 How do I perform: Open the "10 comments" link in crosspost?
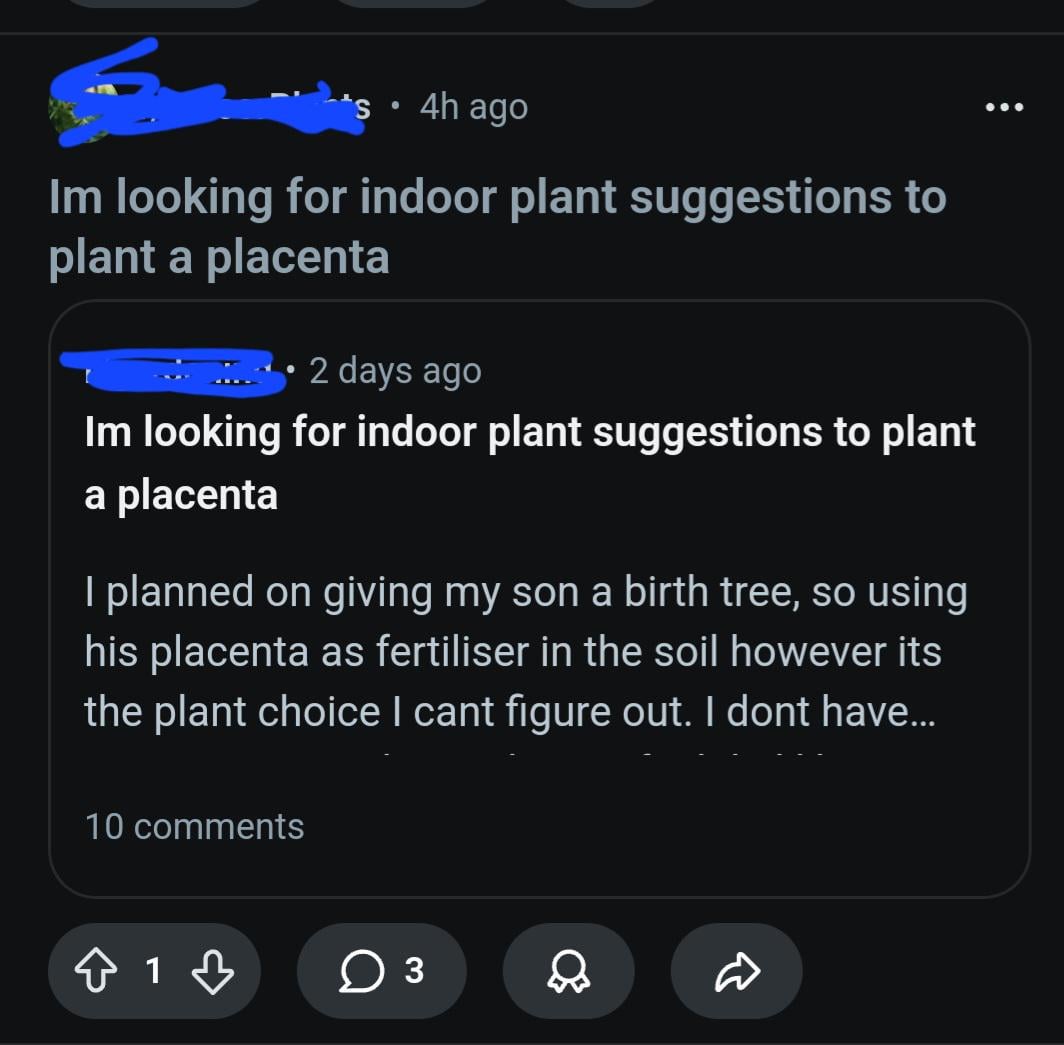pos(194,827)
